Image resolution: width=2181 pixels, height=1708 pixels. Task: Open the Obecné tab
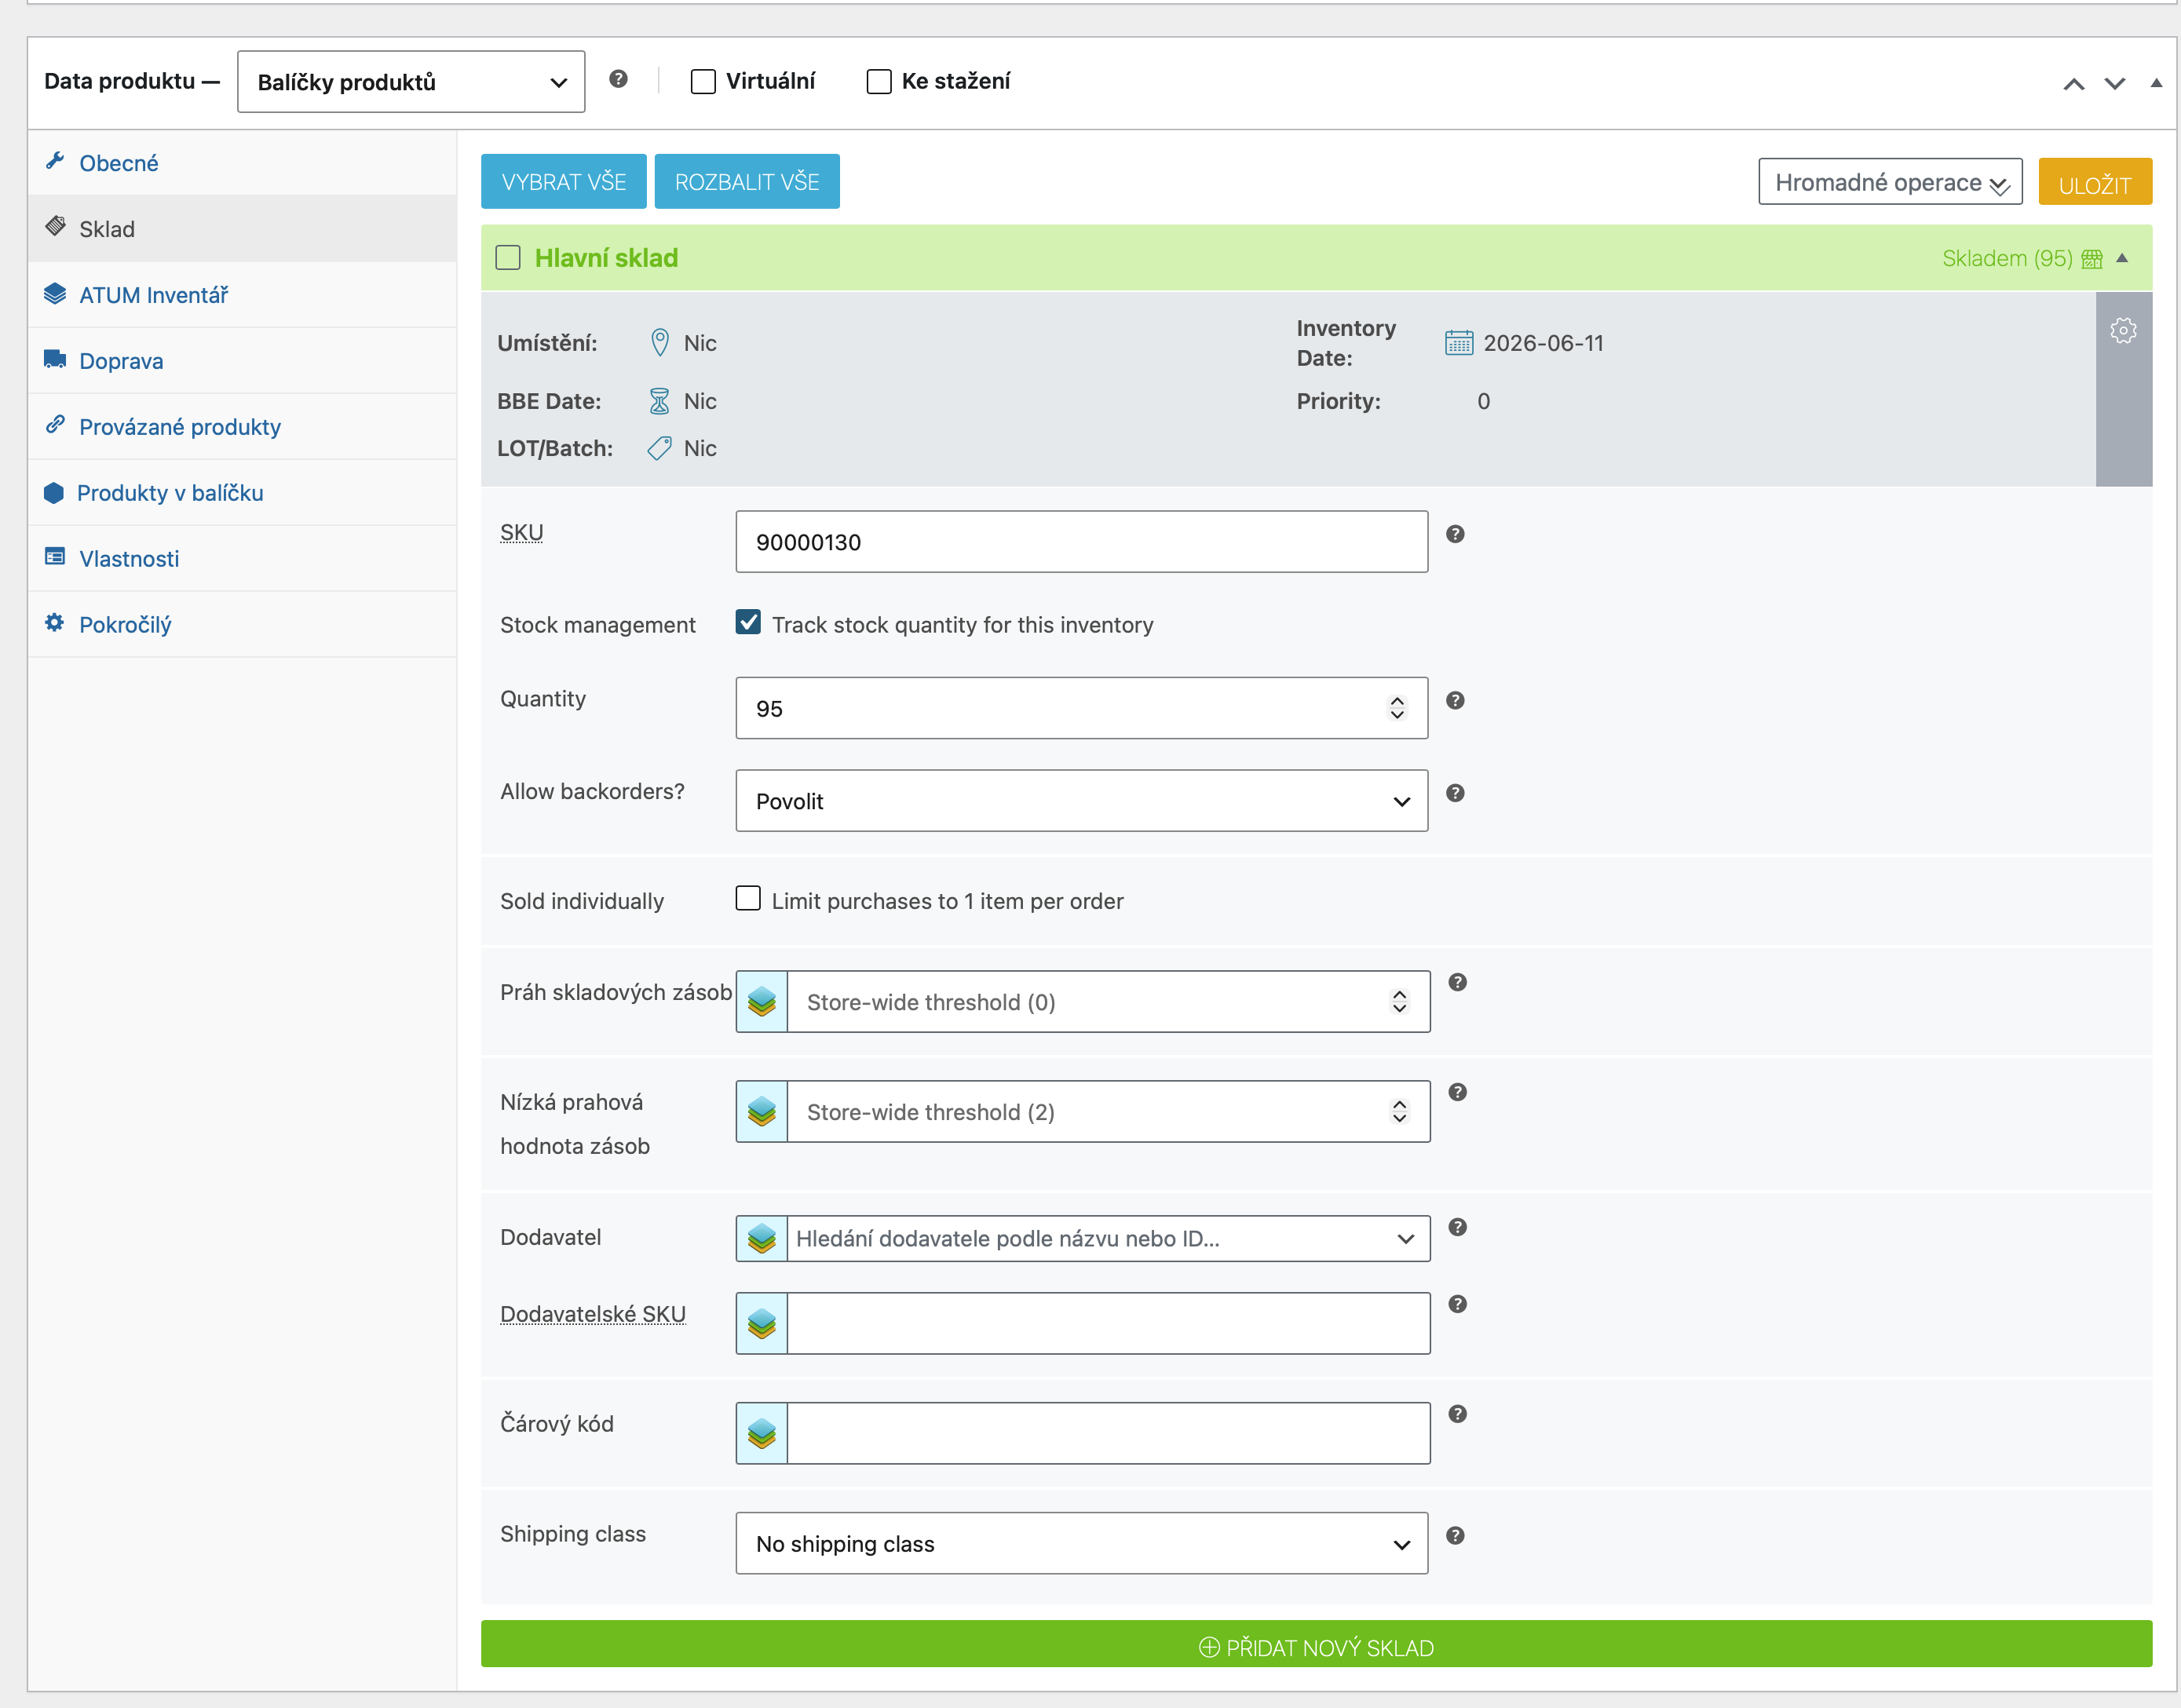click(x=242, y=163)
